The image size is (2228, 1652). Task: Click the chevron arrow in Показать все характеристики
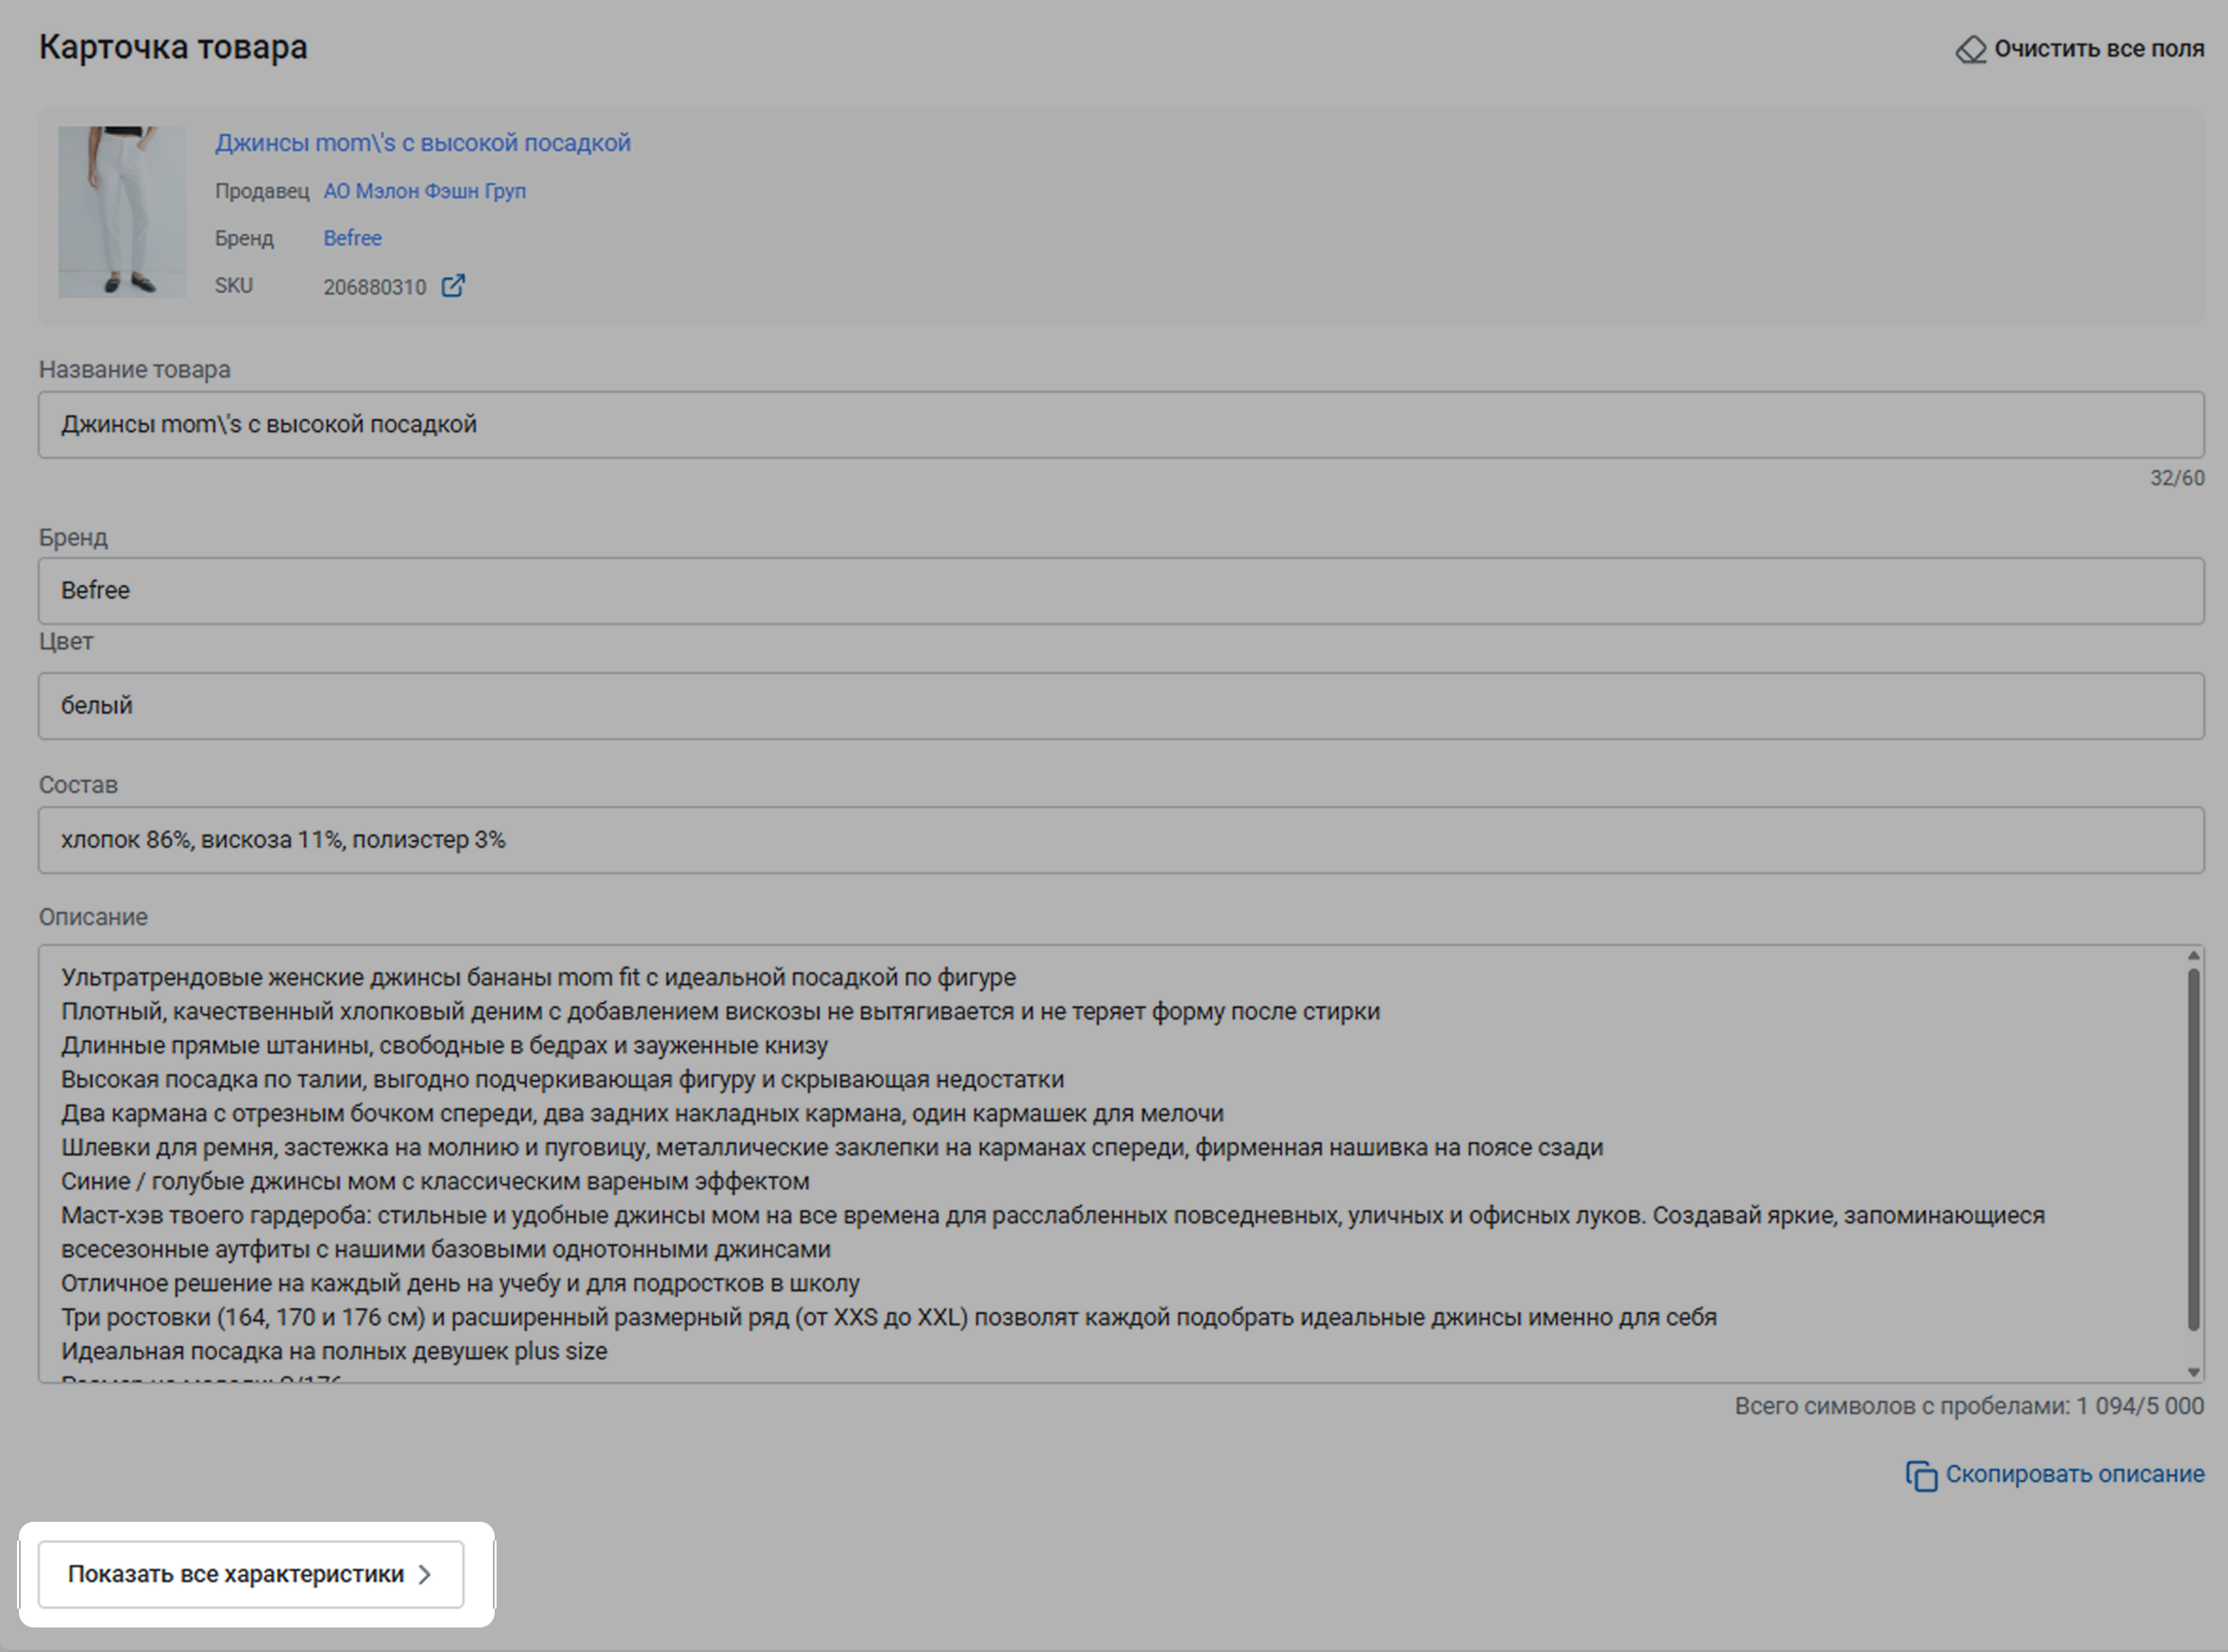coord(425,1574)
